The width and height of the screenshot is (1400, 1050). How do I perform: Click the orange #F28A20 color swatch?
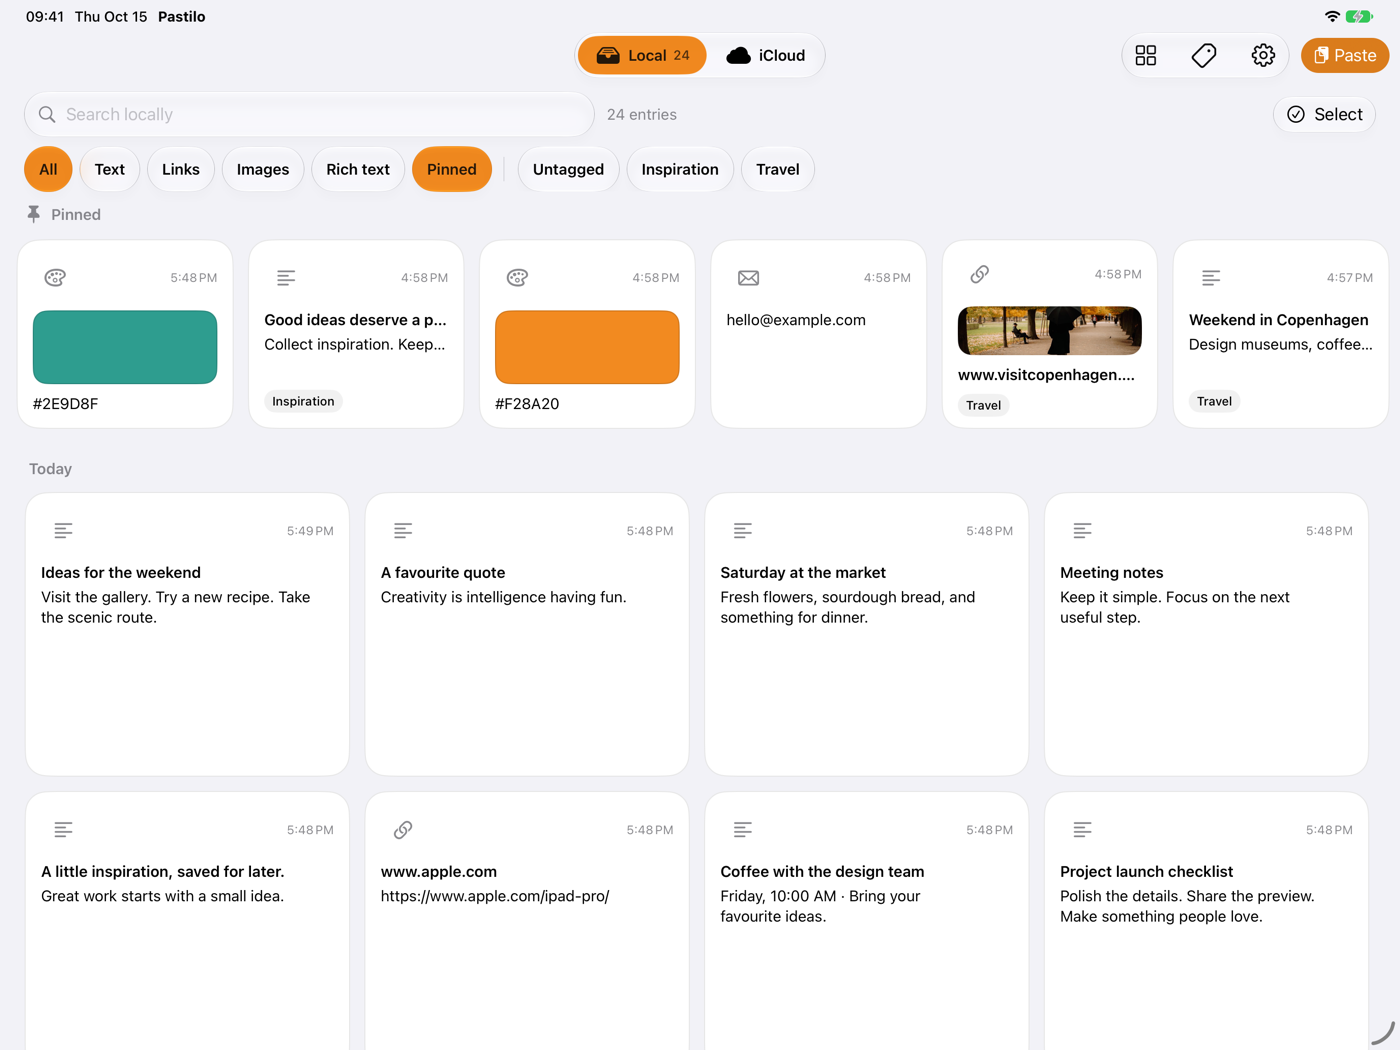click(587, 347)
